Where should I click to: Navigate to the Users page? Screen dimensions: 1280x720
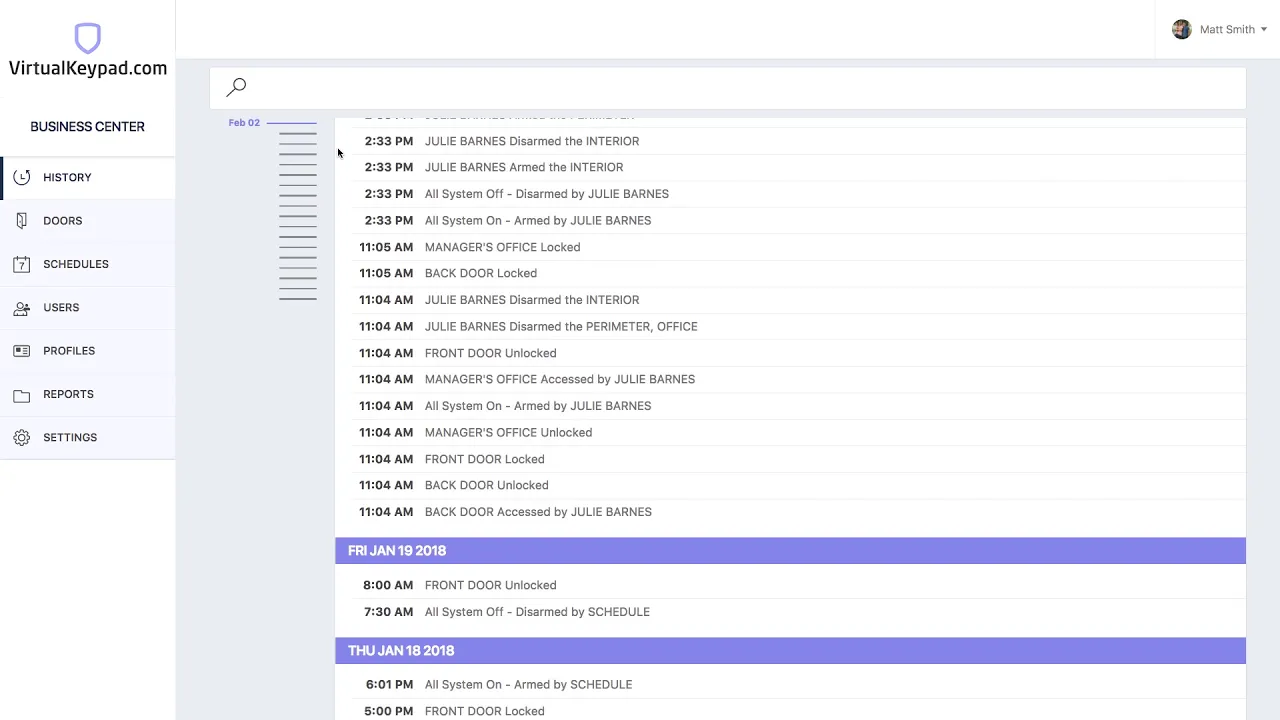pos(87,307)
